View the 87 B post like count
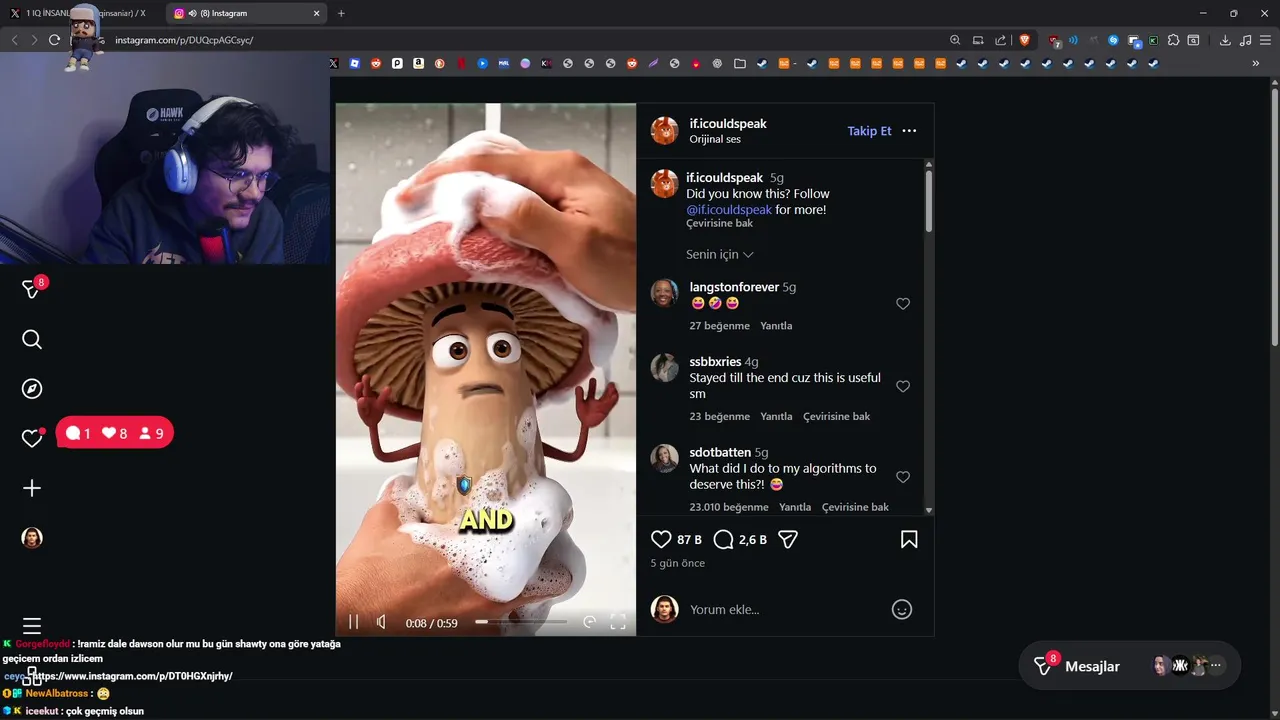1280x720 pixels. (689, 540)
